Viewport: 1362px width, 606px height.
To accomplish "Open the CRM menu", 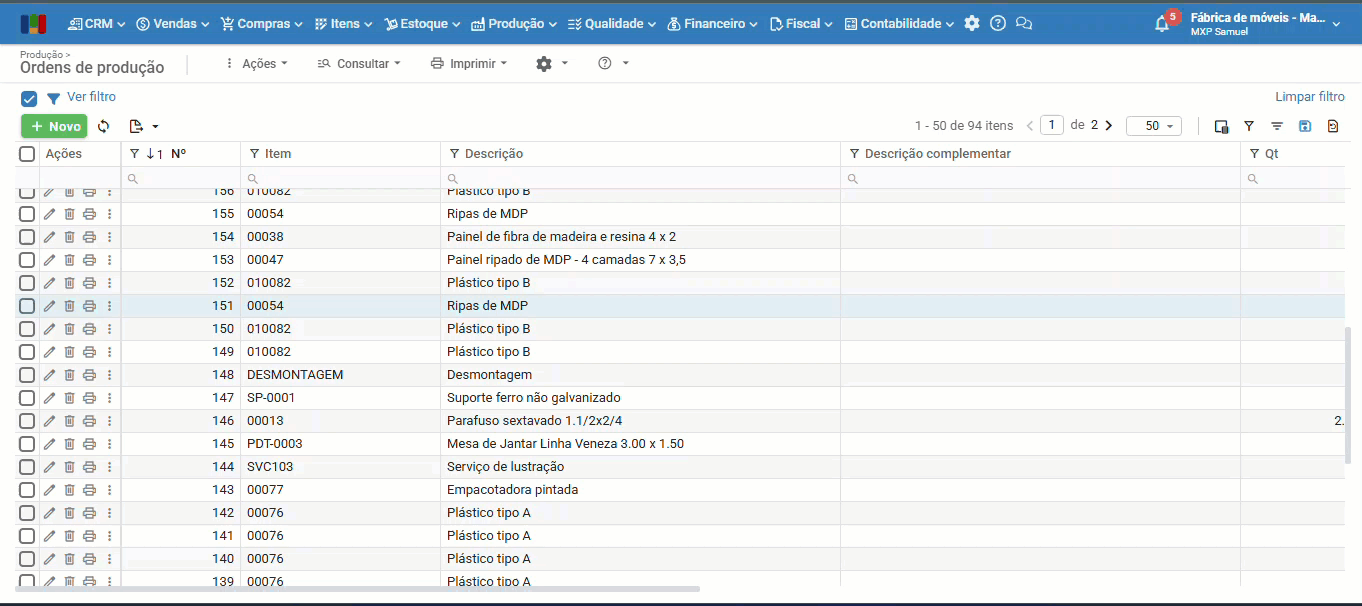I will tap(98, 23).
